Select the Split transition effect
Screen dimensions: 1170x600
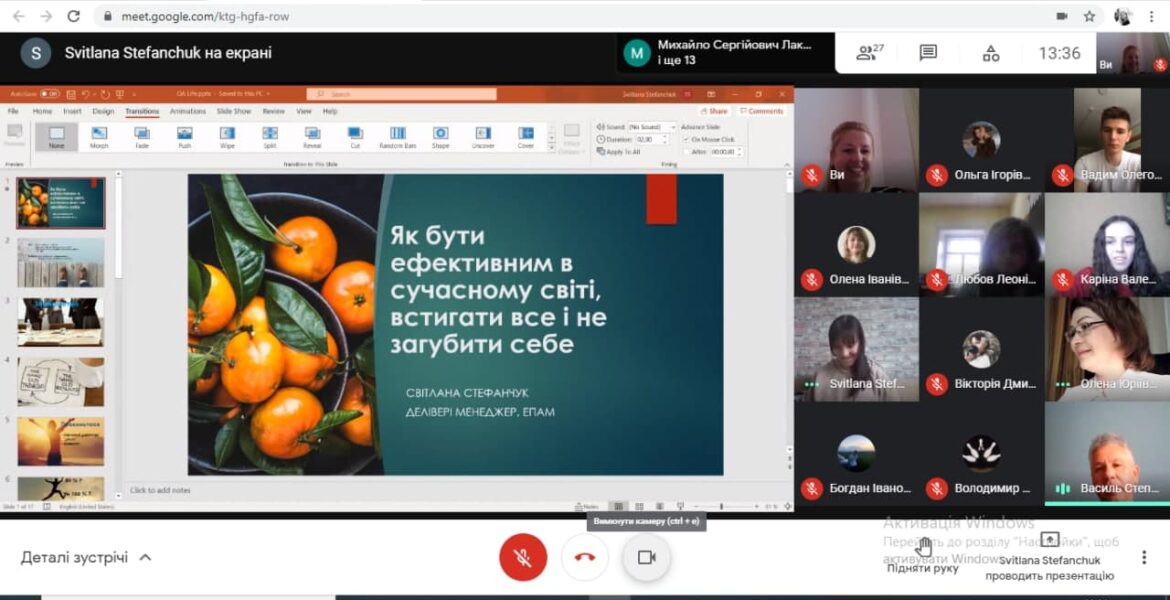point(270,137)
